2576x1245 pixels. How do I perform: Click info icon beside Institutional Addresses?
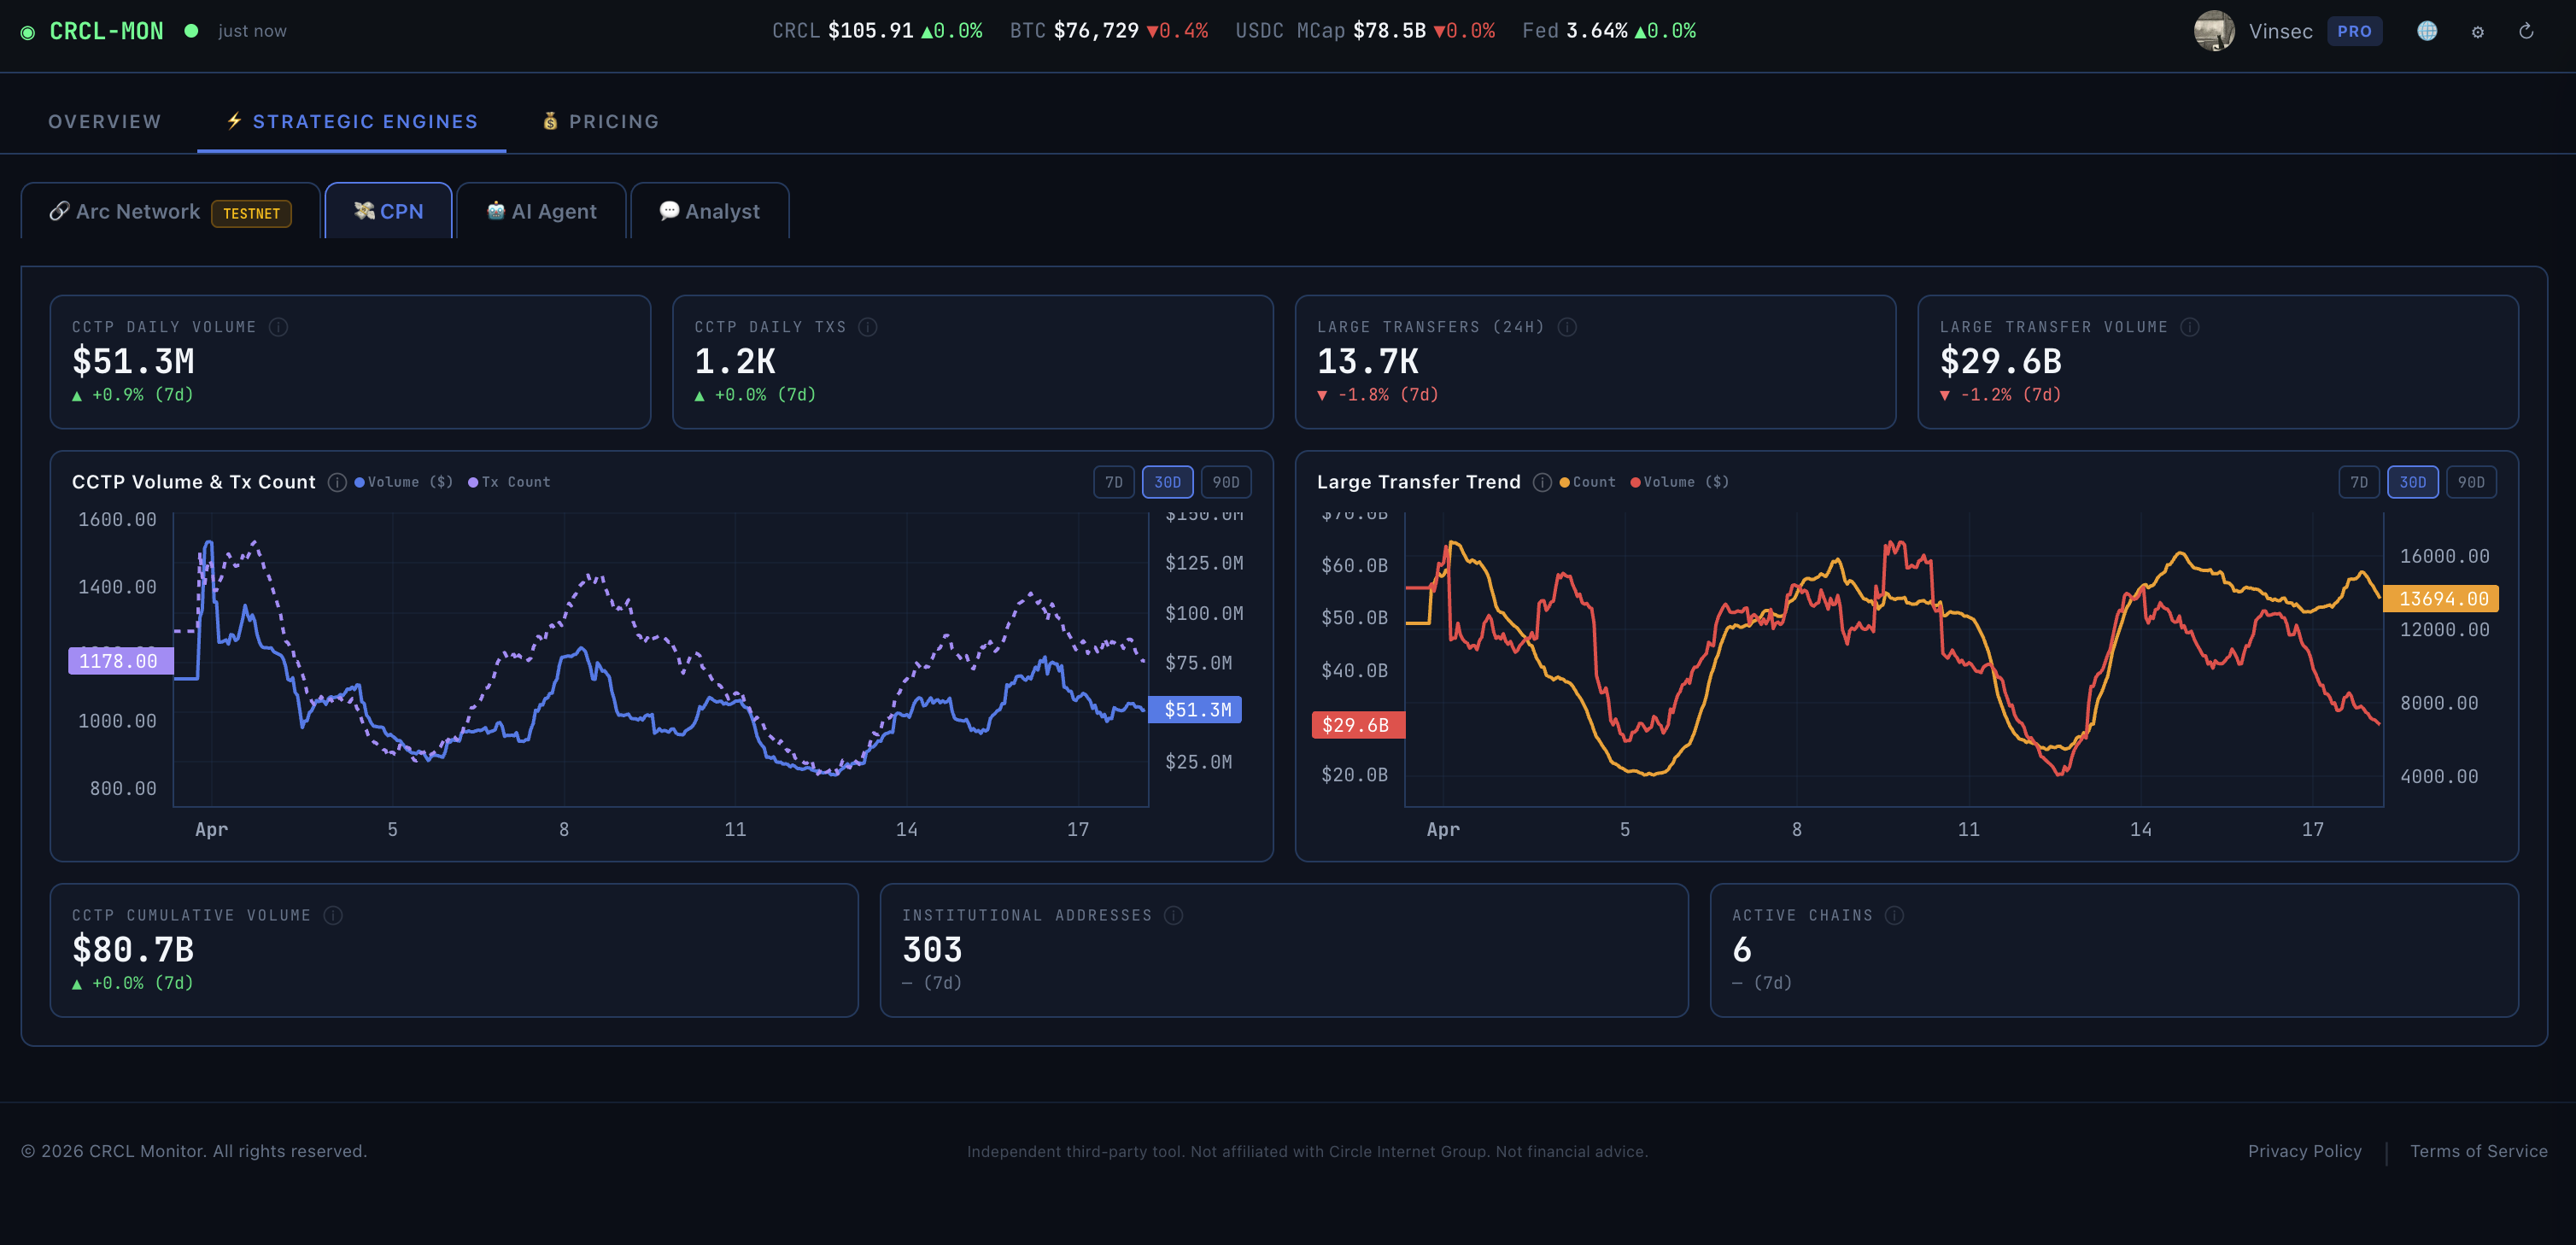click(x=1174, y=915)
